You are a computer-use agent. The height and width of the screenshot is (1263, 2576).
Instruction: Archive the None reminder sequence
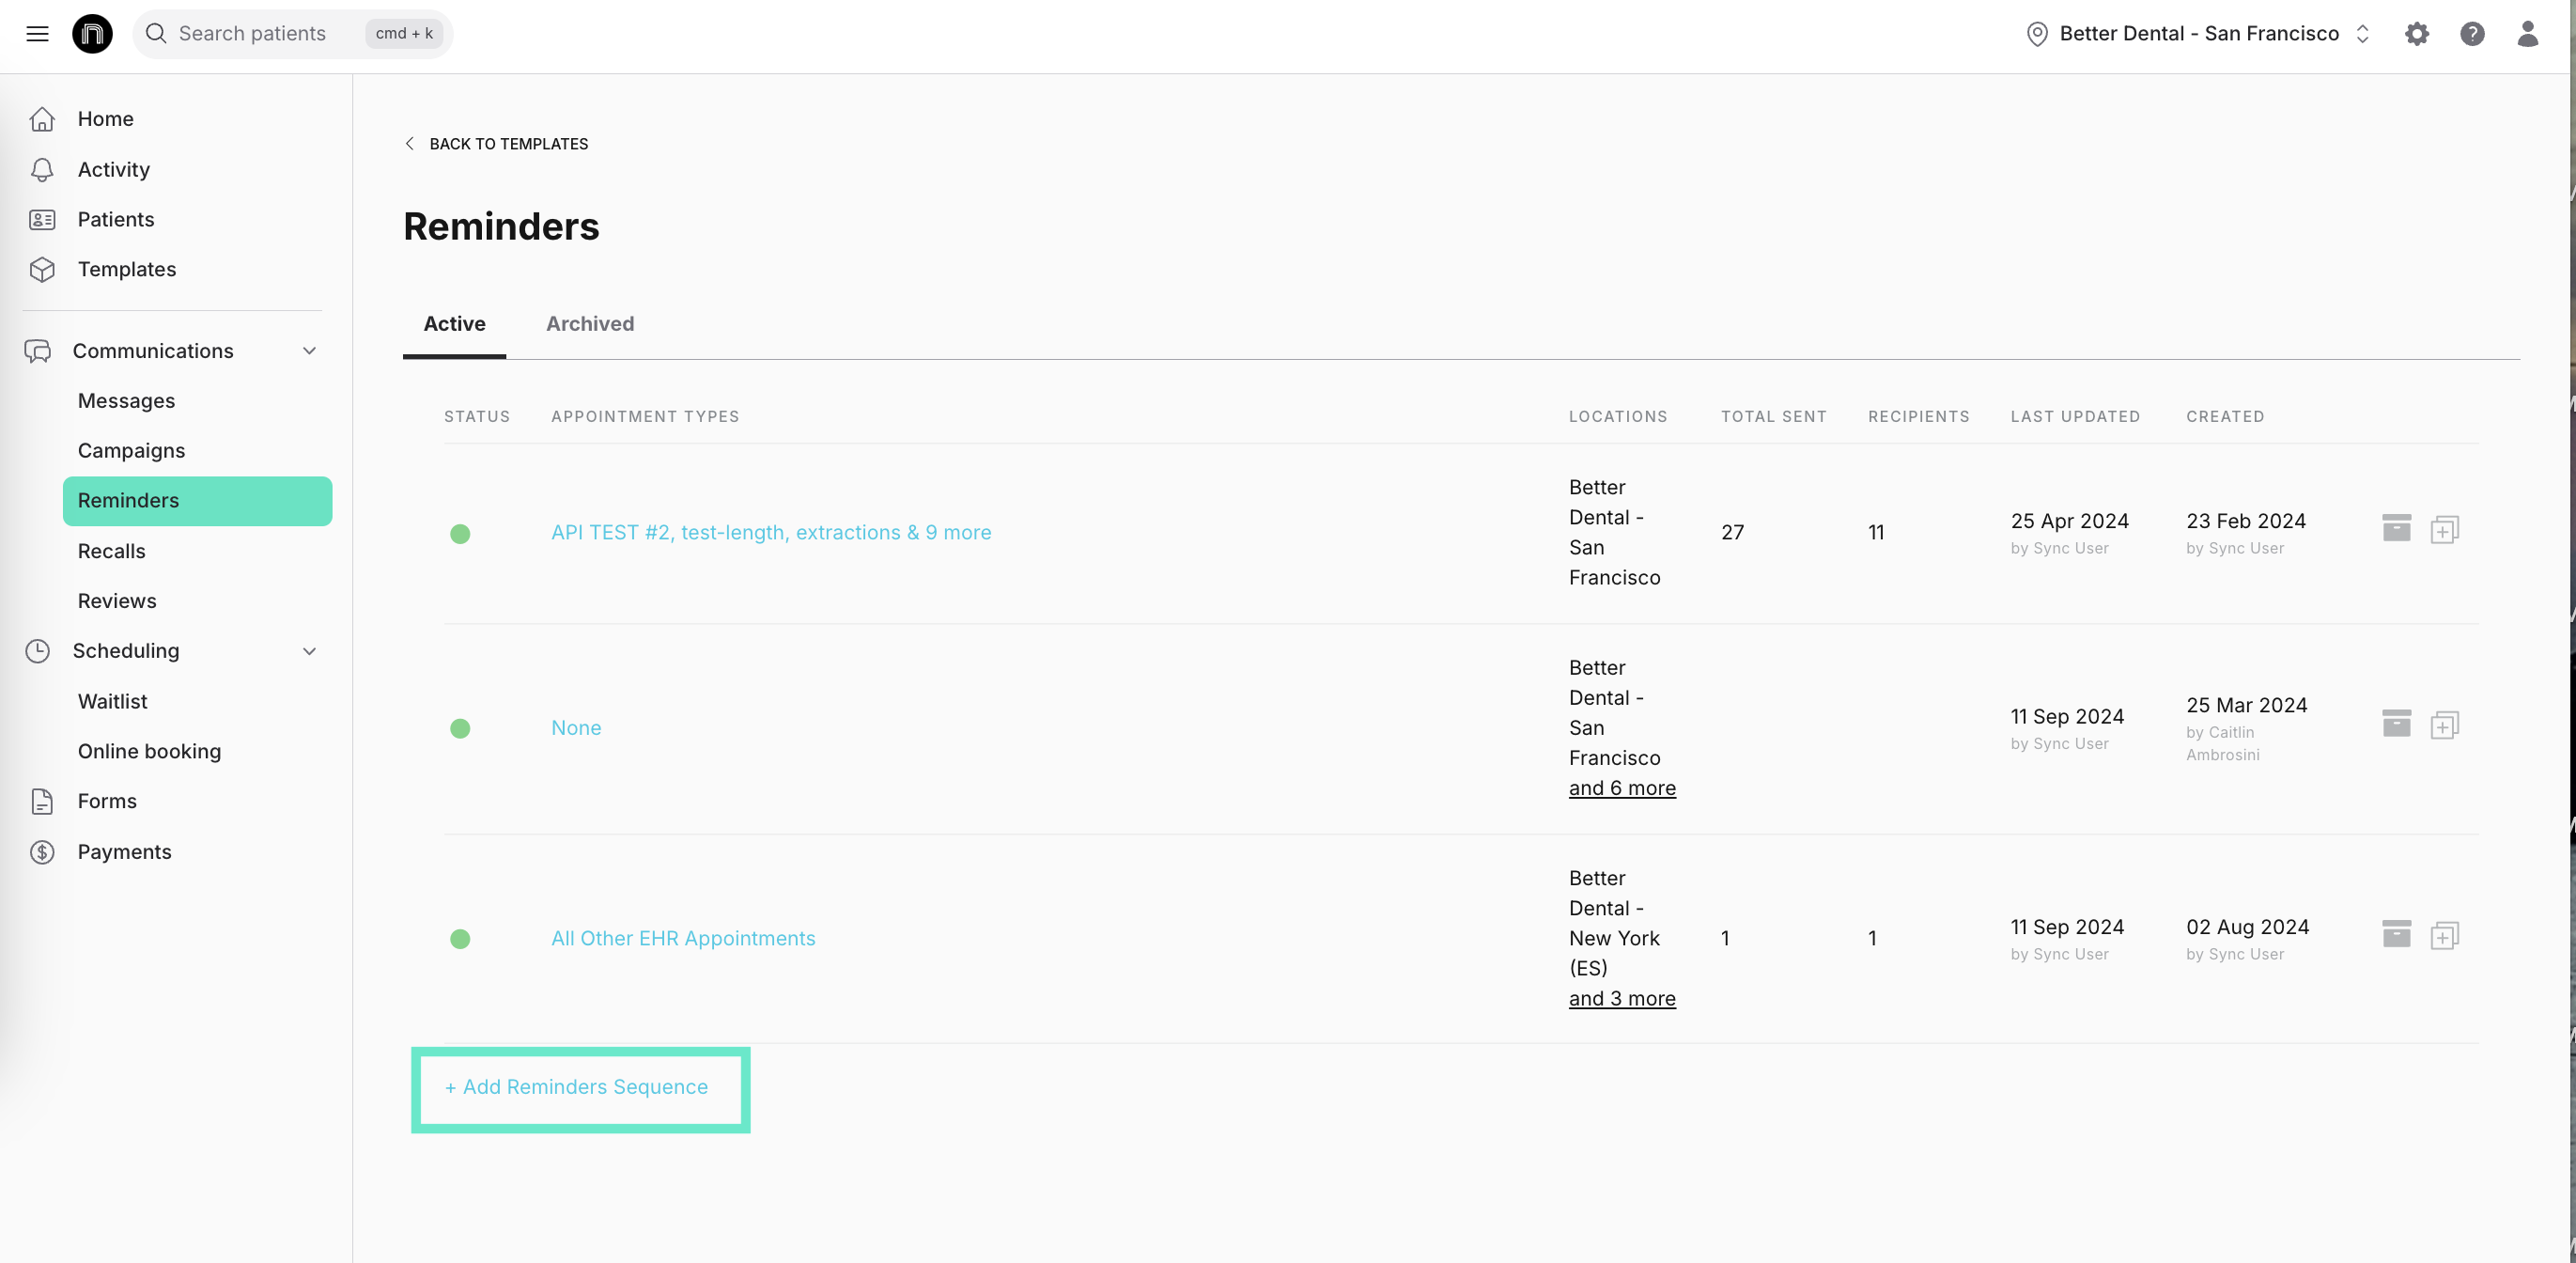(2396, 724)
